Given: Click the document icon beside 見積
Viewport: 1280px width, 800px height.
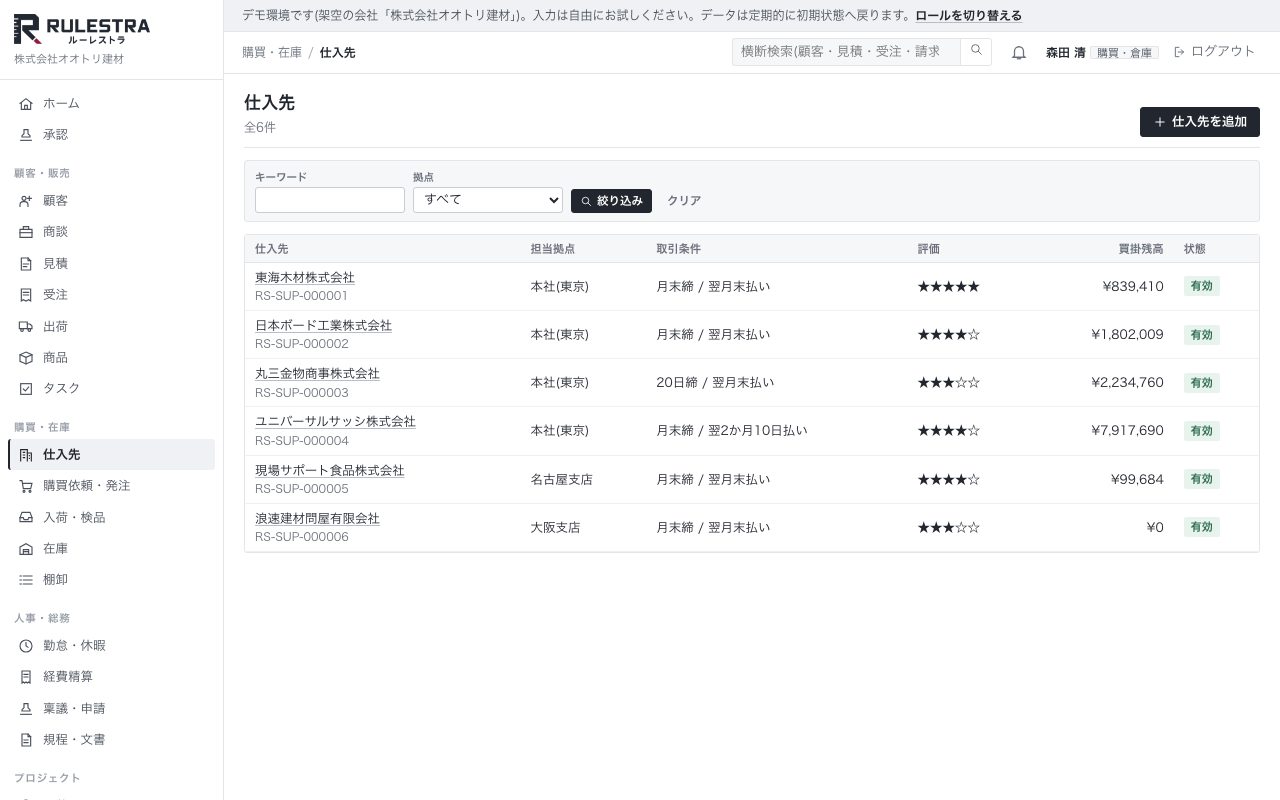Looking at the screenshot, I should point(26,264).
